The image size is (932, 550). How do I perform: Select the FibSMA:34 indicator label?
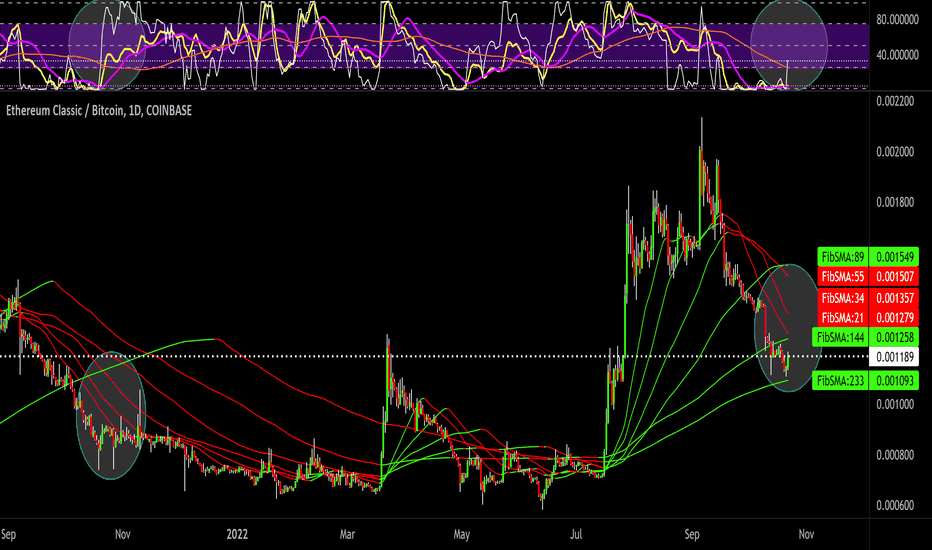[x=843, y=298]
